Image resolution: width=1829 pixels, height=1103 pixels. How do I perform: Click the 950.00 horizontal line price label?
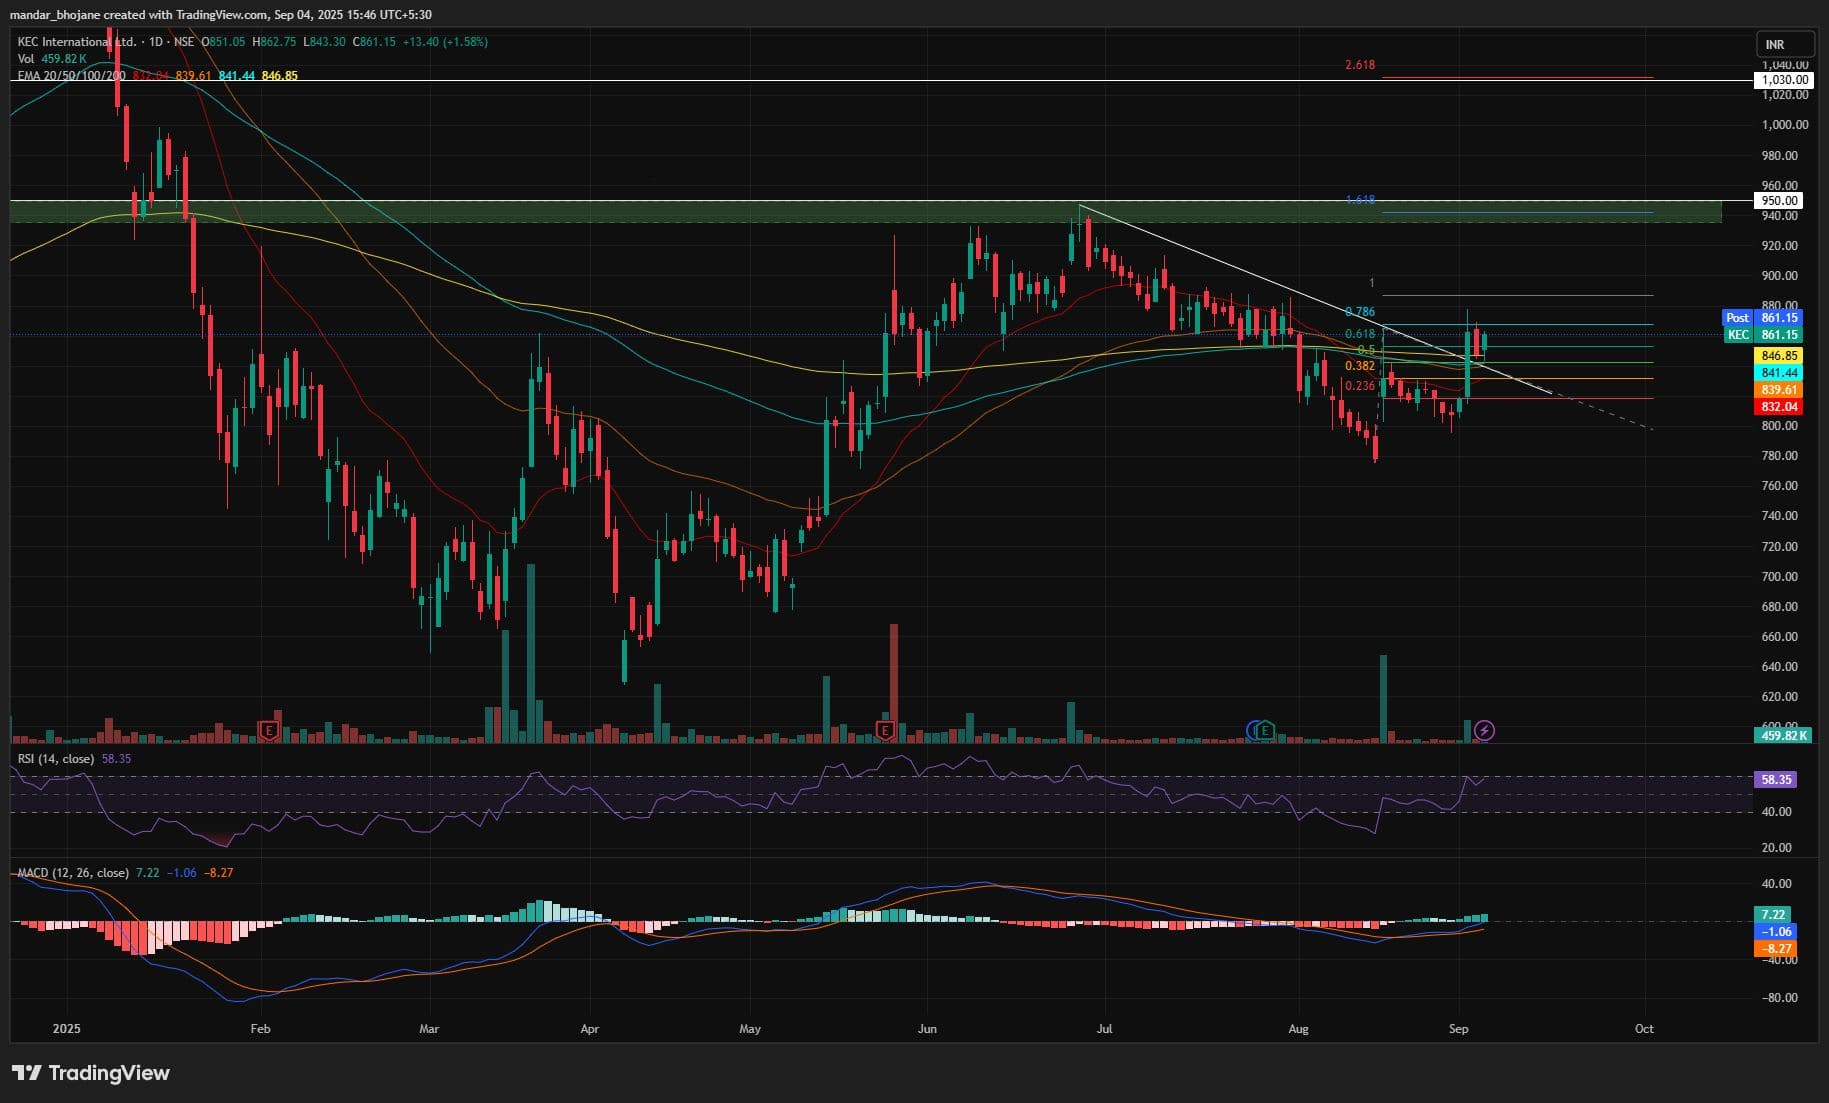(x=1783, y=201)
